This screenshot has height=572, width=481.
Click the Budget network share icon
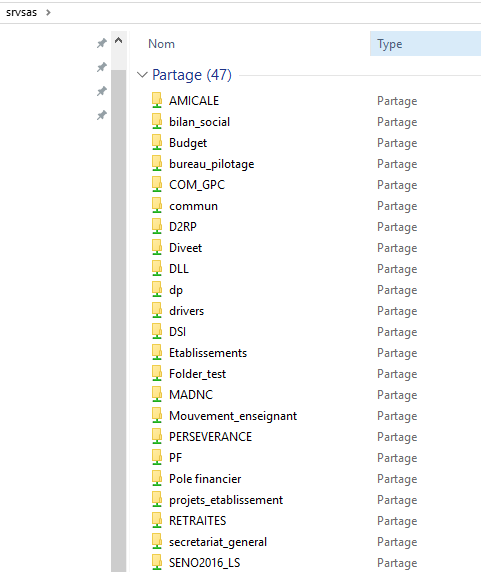(x=157, y=142)
